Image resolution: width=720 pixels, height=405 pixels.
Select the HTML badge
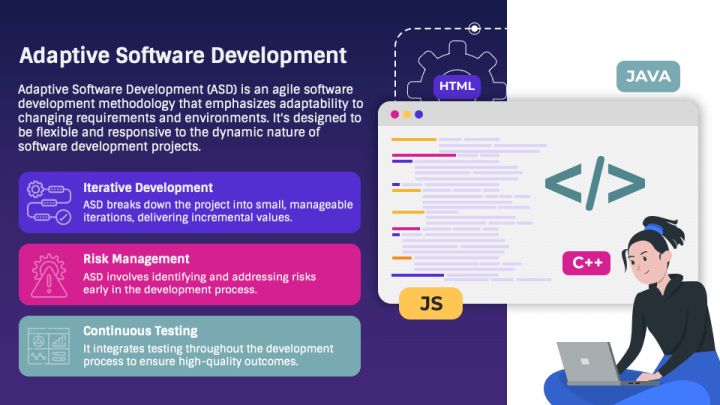(x=457, y=86)
